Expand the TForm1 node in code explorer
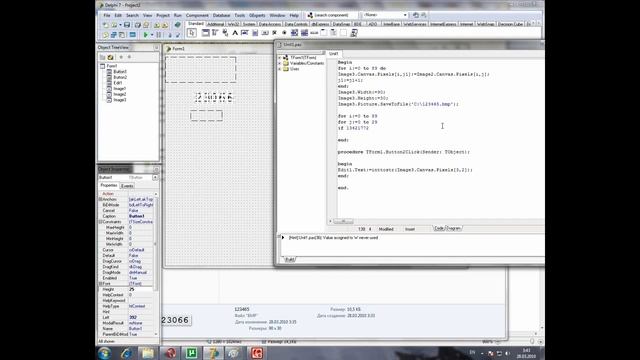Viewport: 640px width, 360px height. click(280, 58)
